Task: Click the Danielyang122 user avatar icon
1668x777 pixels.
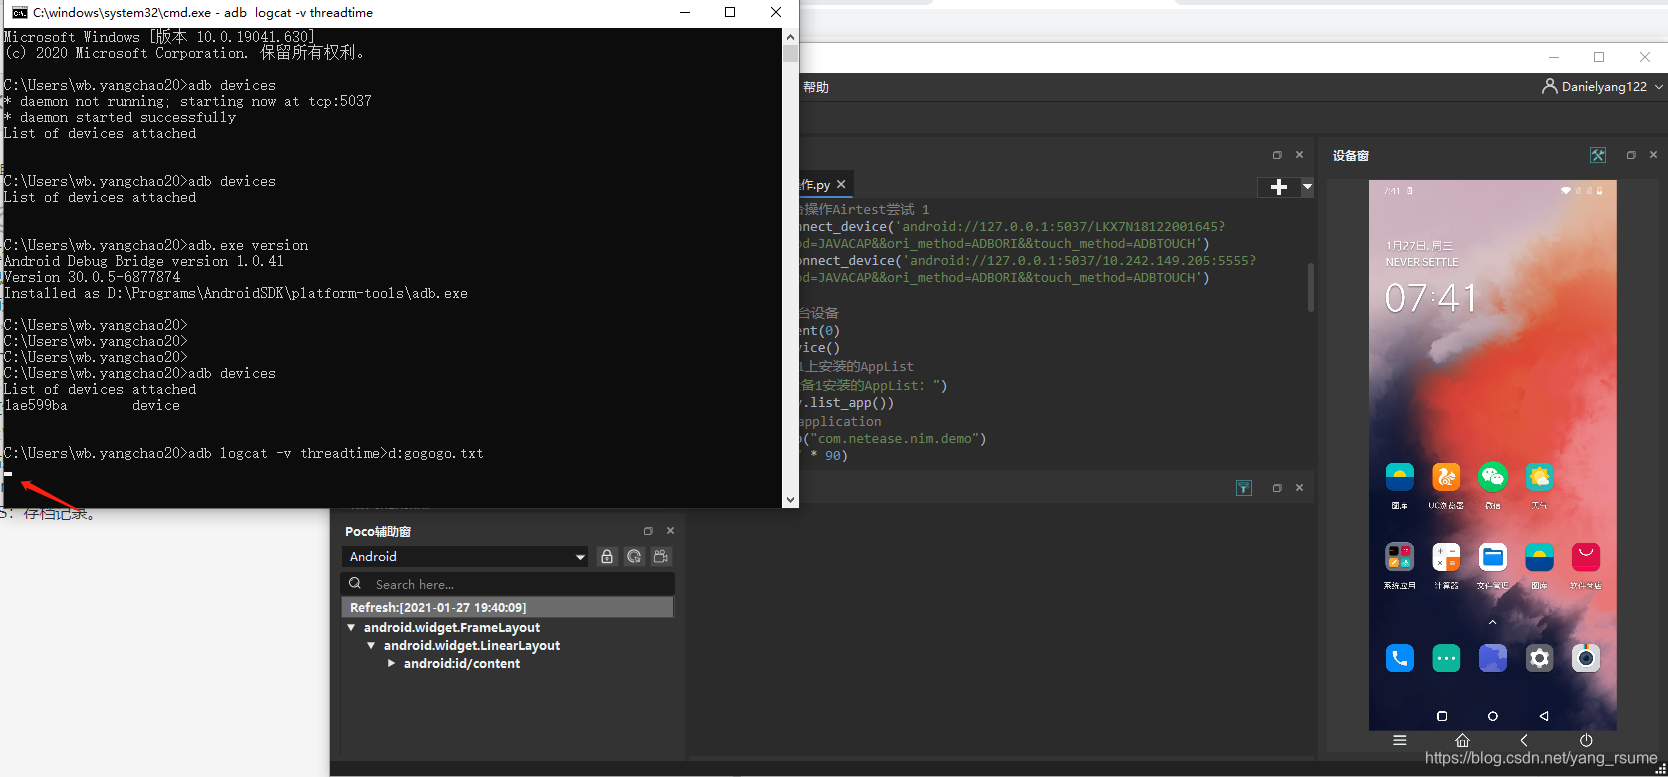Action: coord(1550,86)
